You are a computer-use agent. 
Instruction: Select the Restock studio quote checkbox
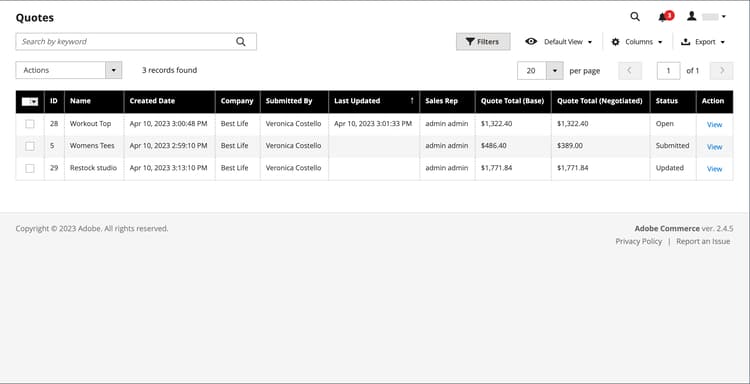[30, 168]
